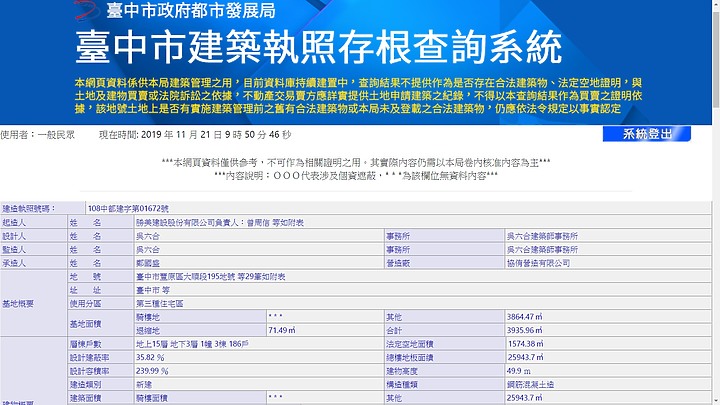
Task: Click the notice line 內容說明:OOO代表涉及個資遮蔽
Action: (x=356, y=175)
